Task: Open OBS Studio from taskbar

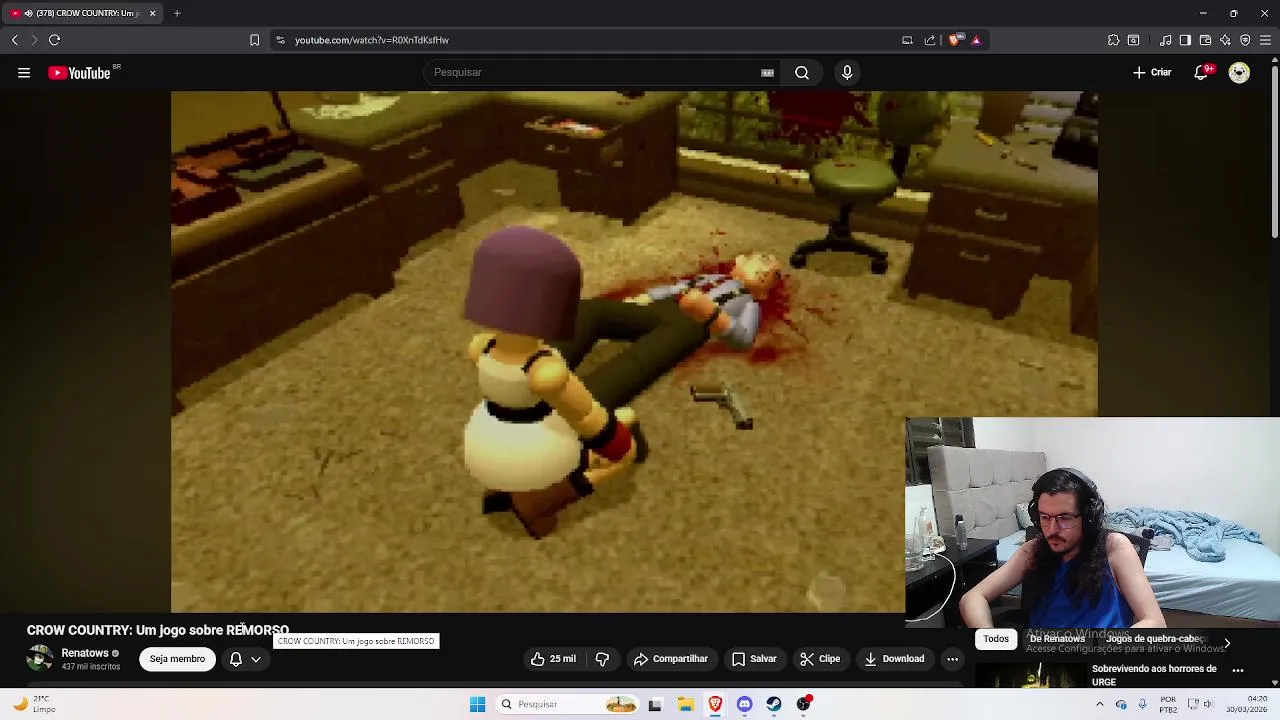Action: tap(803, 704)
